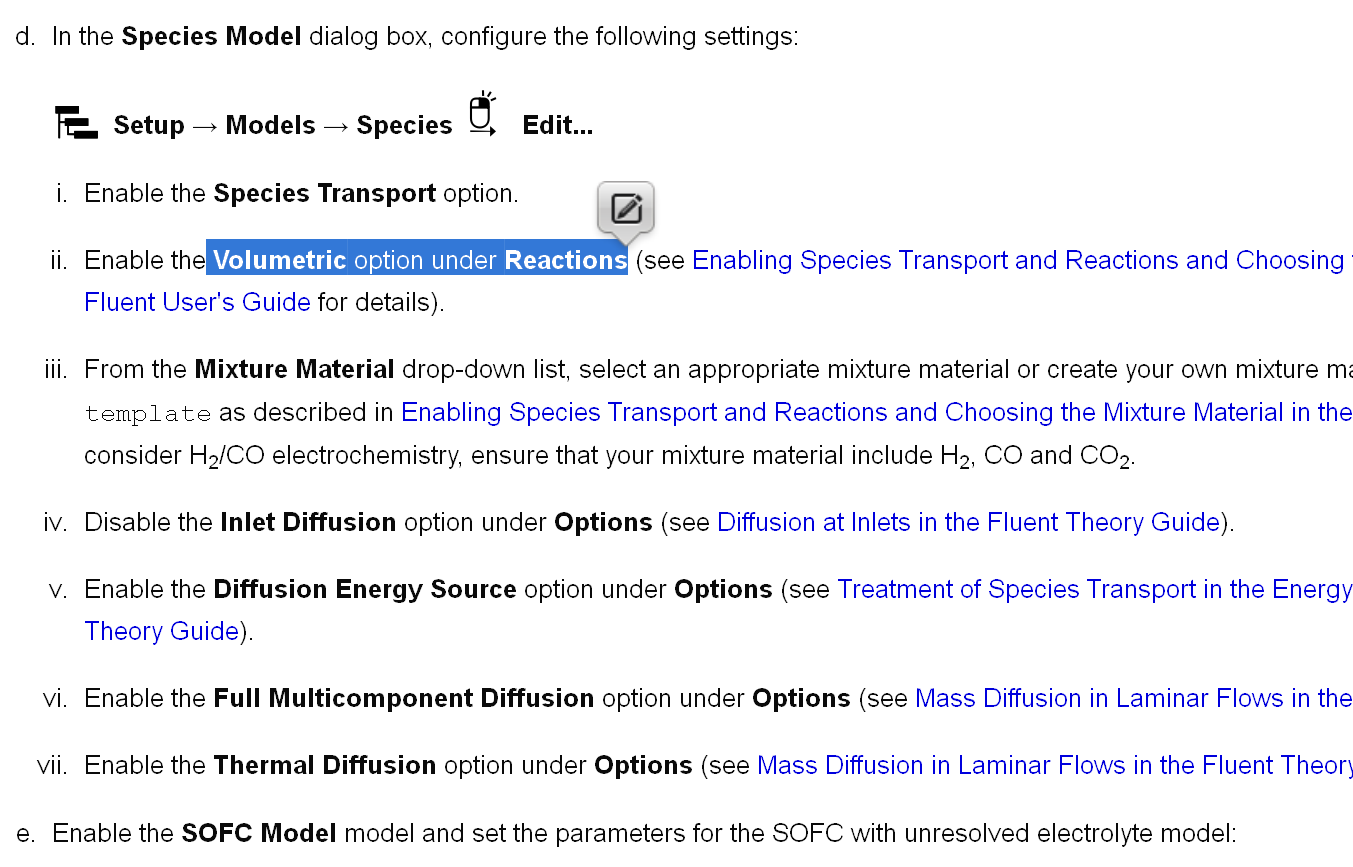Click the Theory Guide link under step v

[x=162, y=632]
